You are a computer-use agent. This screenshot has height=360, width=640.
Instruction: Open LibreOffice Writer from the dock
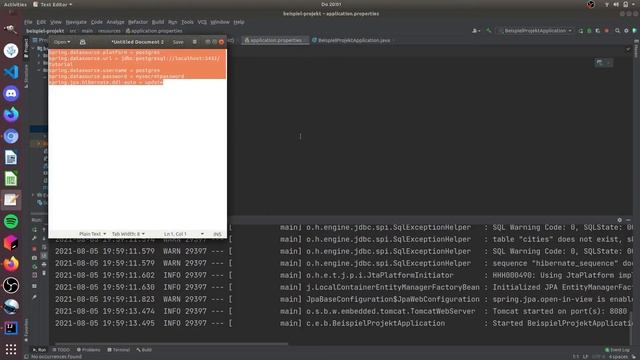(11, 158)
